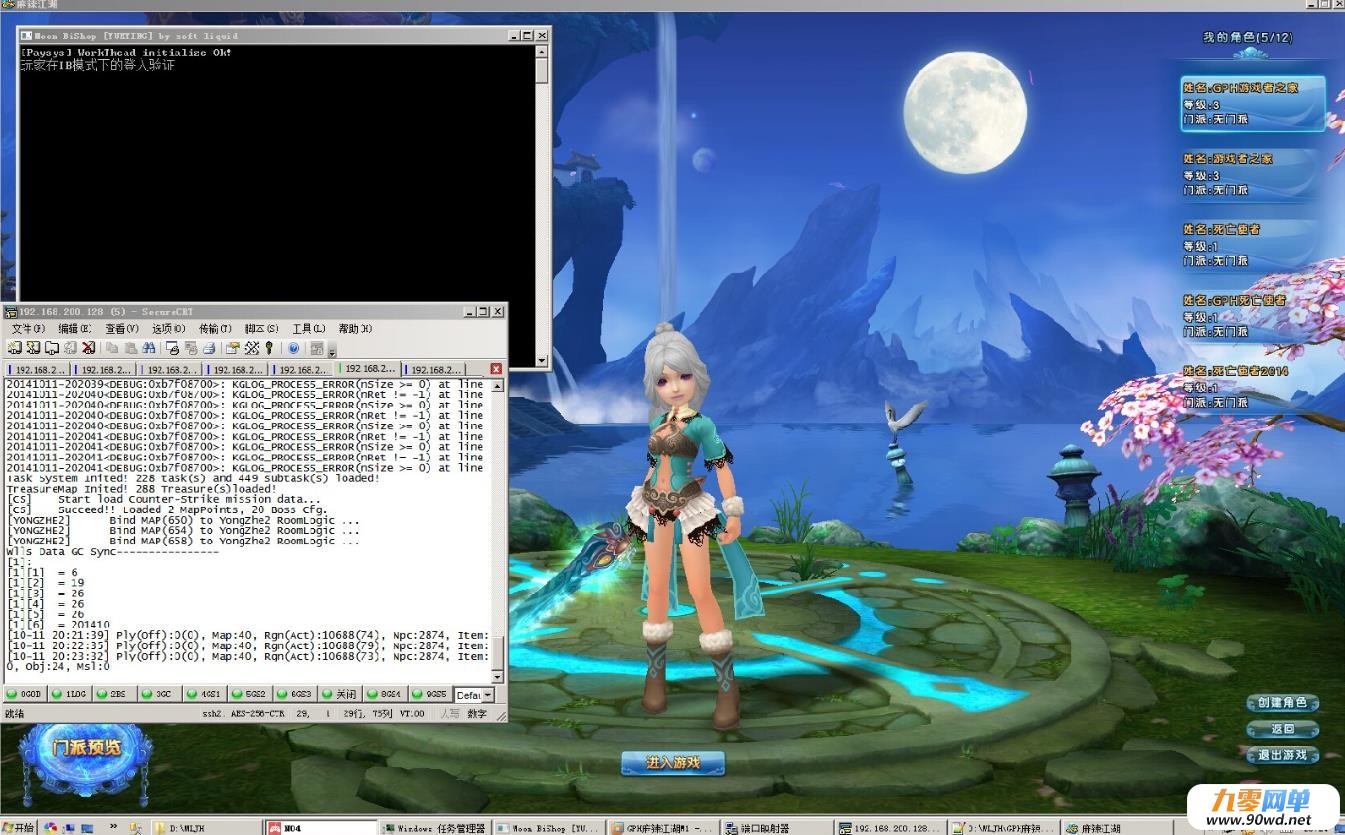Click the 就绪 status text in SecureCRT
Viewport: 1345px width, 835px height.
15,714
